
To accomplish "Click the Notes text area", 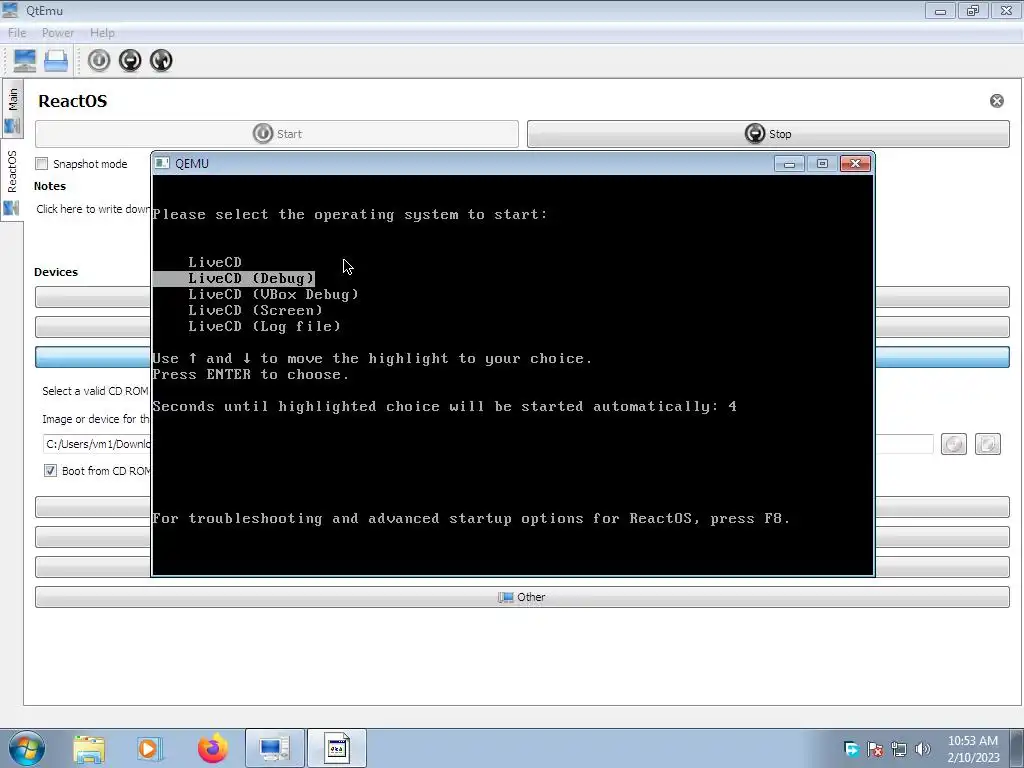I will pyautogui.click(x=91, y=209).
